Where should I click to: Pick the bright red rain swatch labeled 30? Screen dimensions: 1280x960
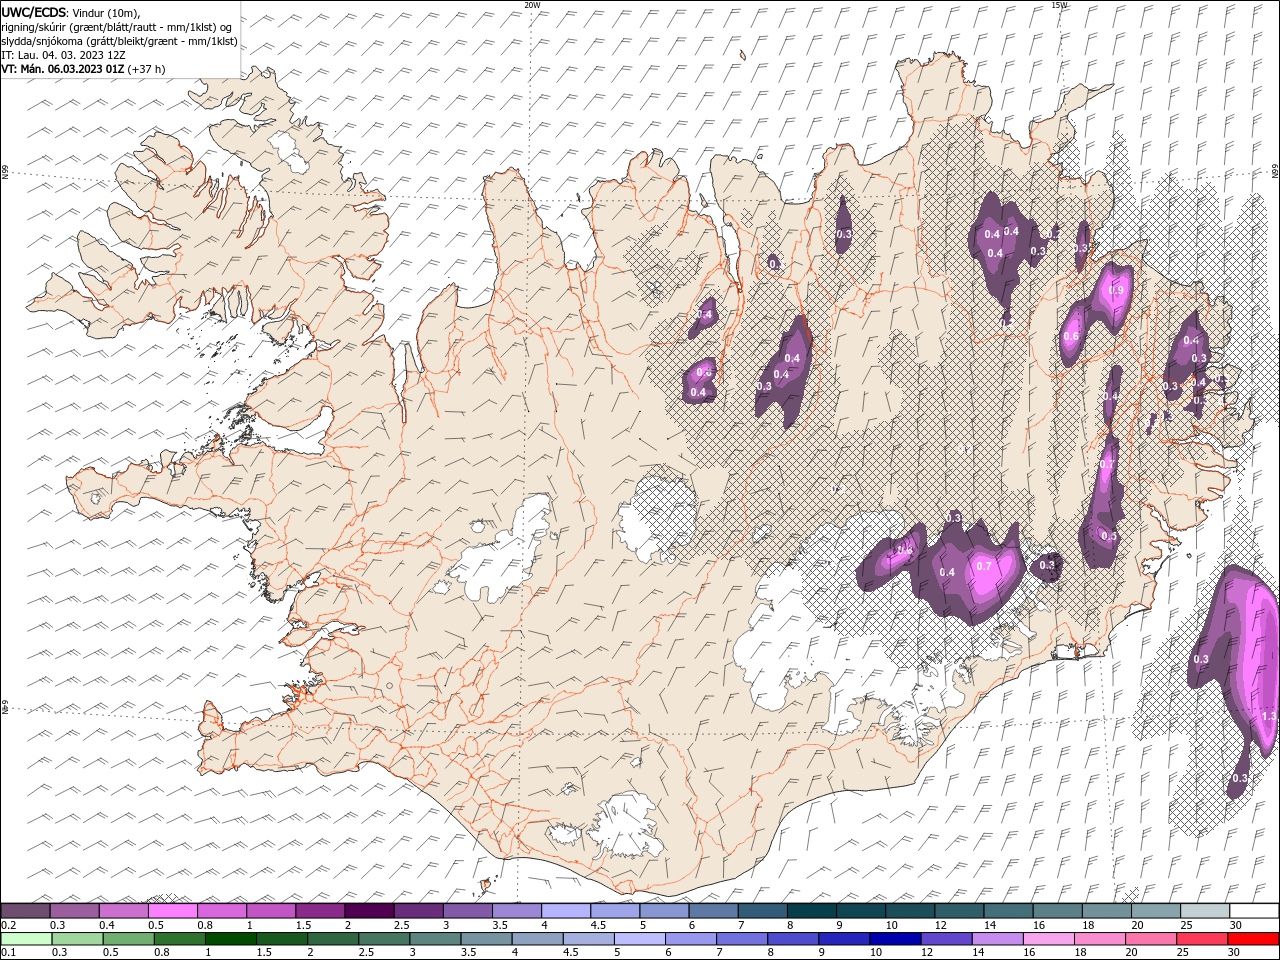click(x=1253, y=939)
